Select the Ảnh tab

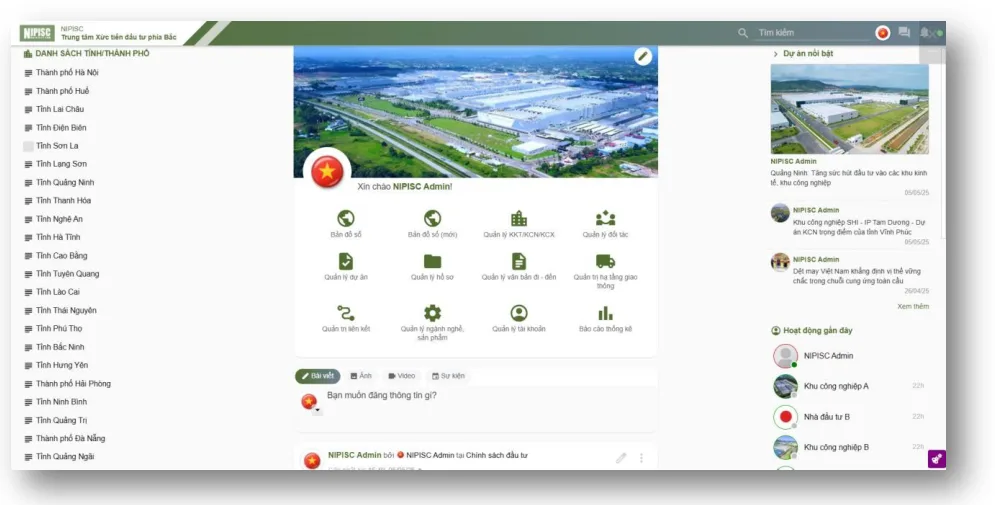(361, 376)
